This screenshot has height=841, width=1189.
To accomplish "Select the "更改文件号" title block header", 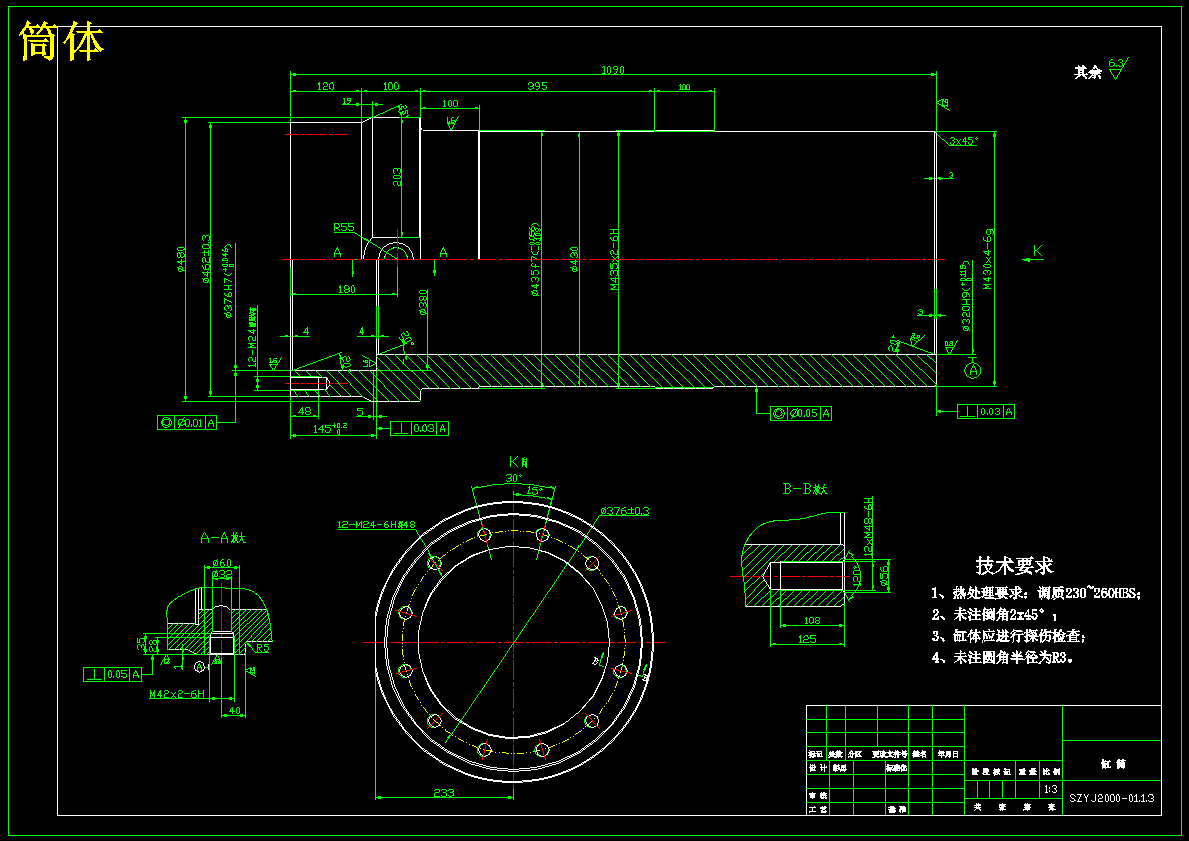I will [889, 755].
